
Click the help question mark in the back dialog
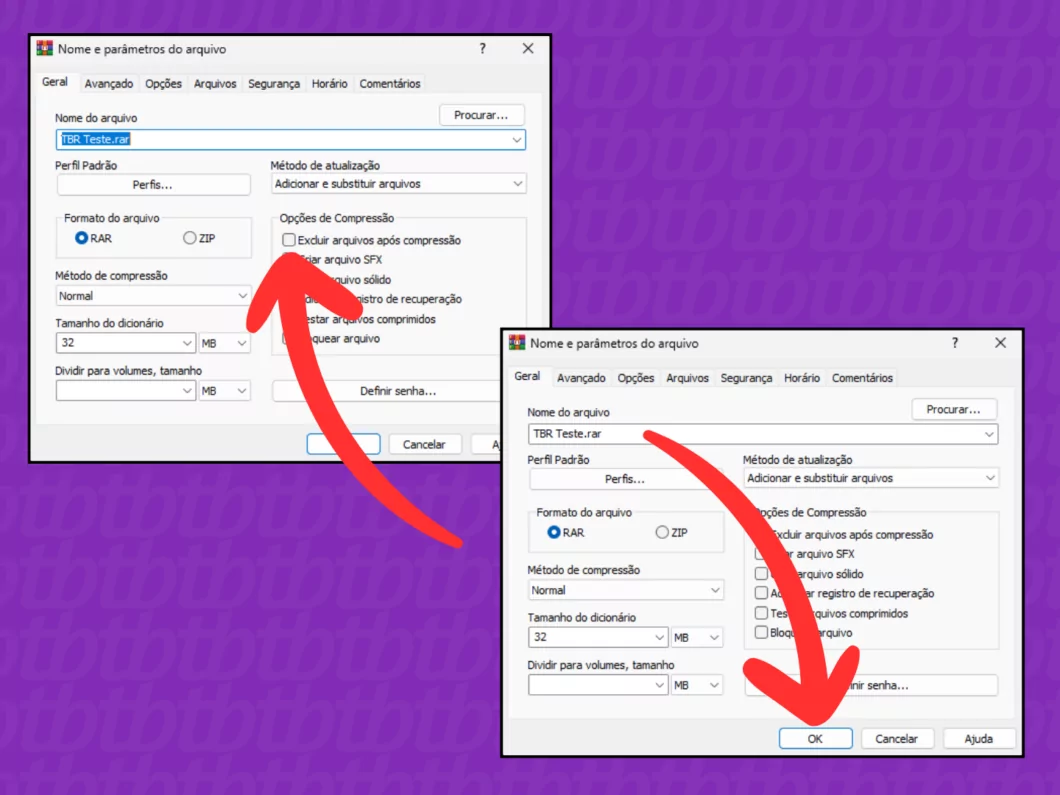482,49
